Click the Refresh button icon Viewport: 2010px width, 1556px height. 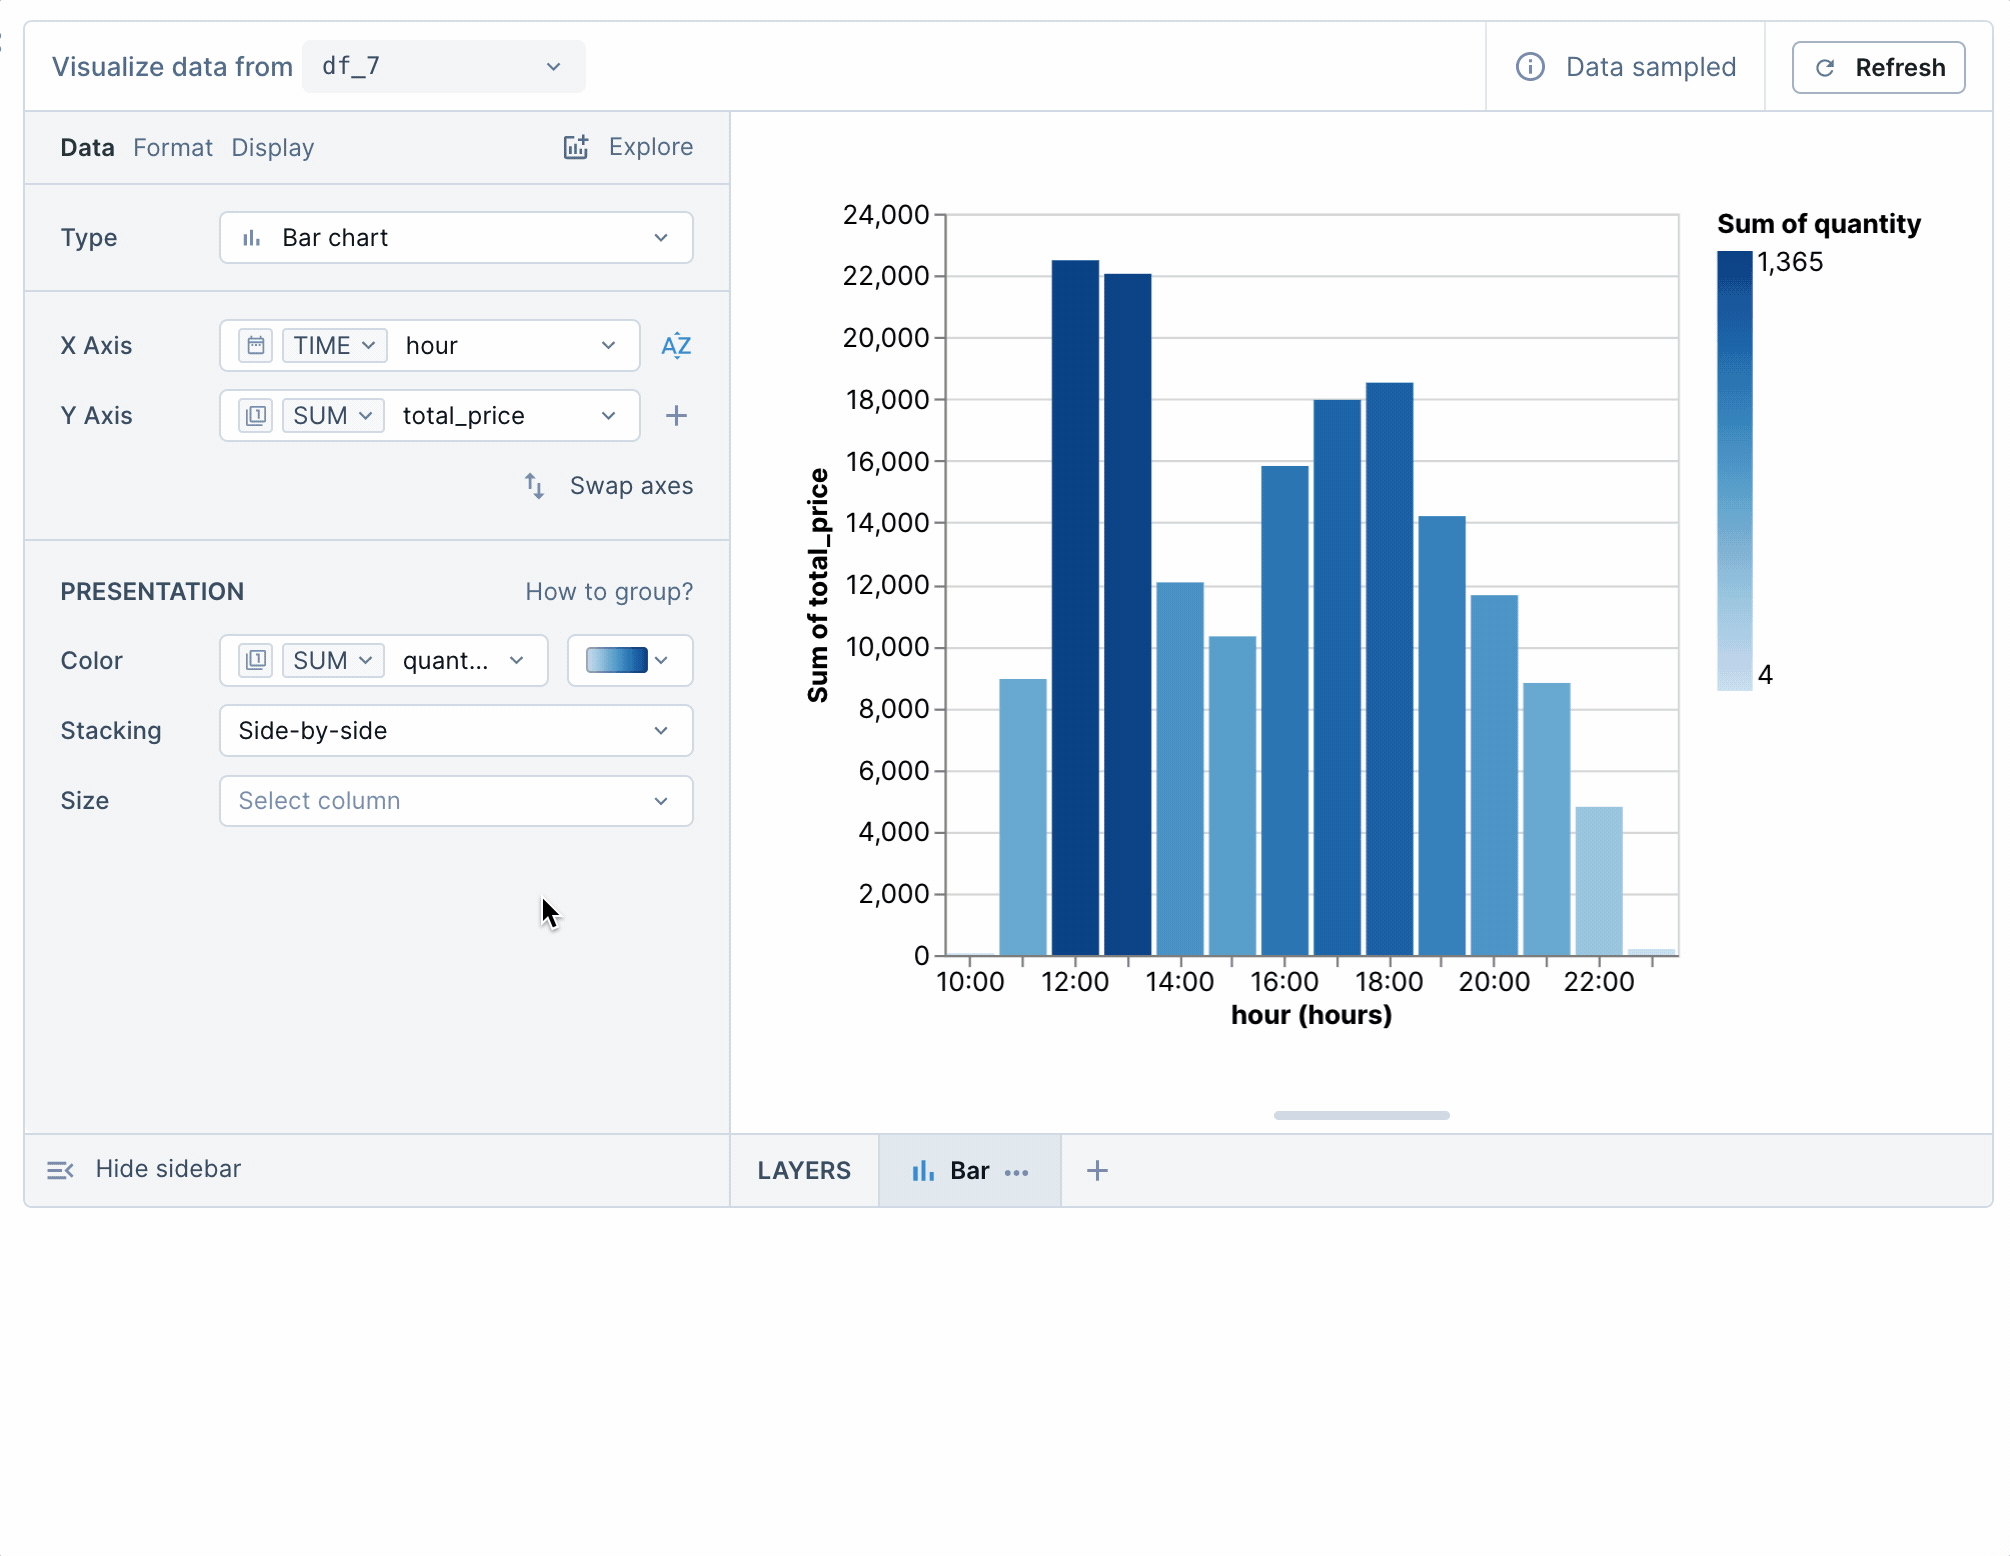click(1829, 67)
